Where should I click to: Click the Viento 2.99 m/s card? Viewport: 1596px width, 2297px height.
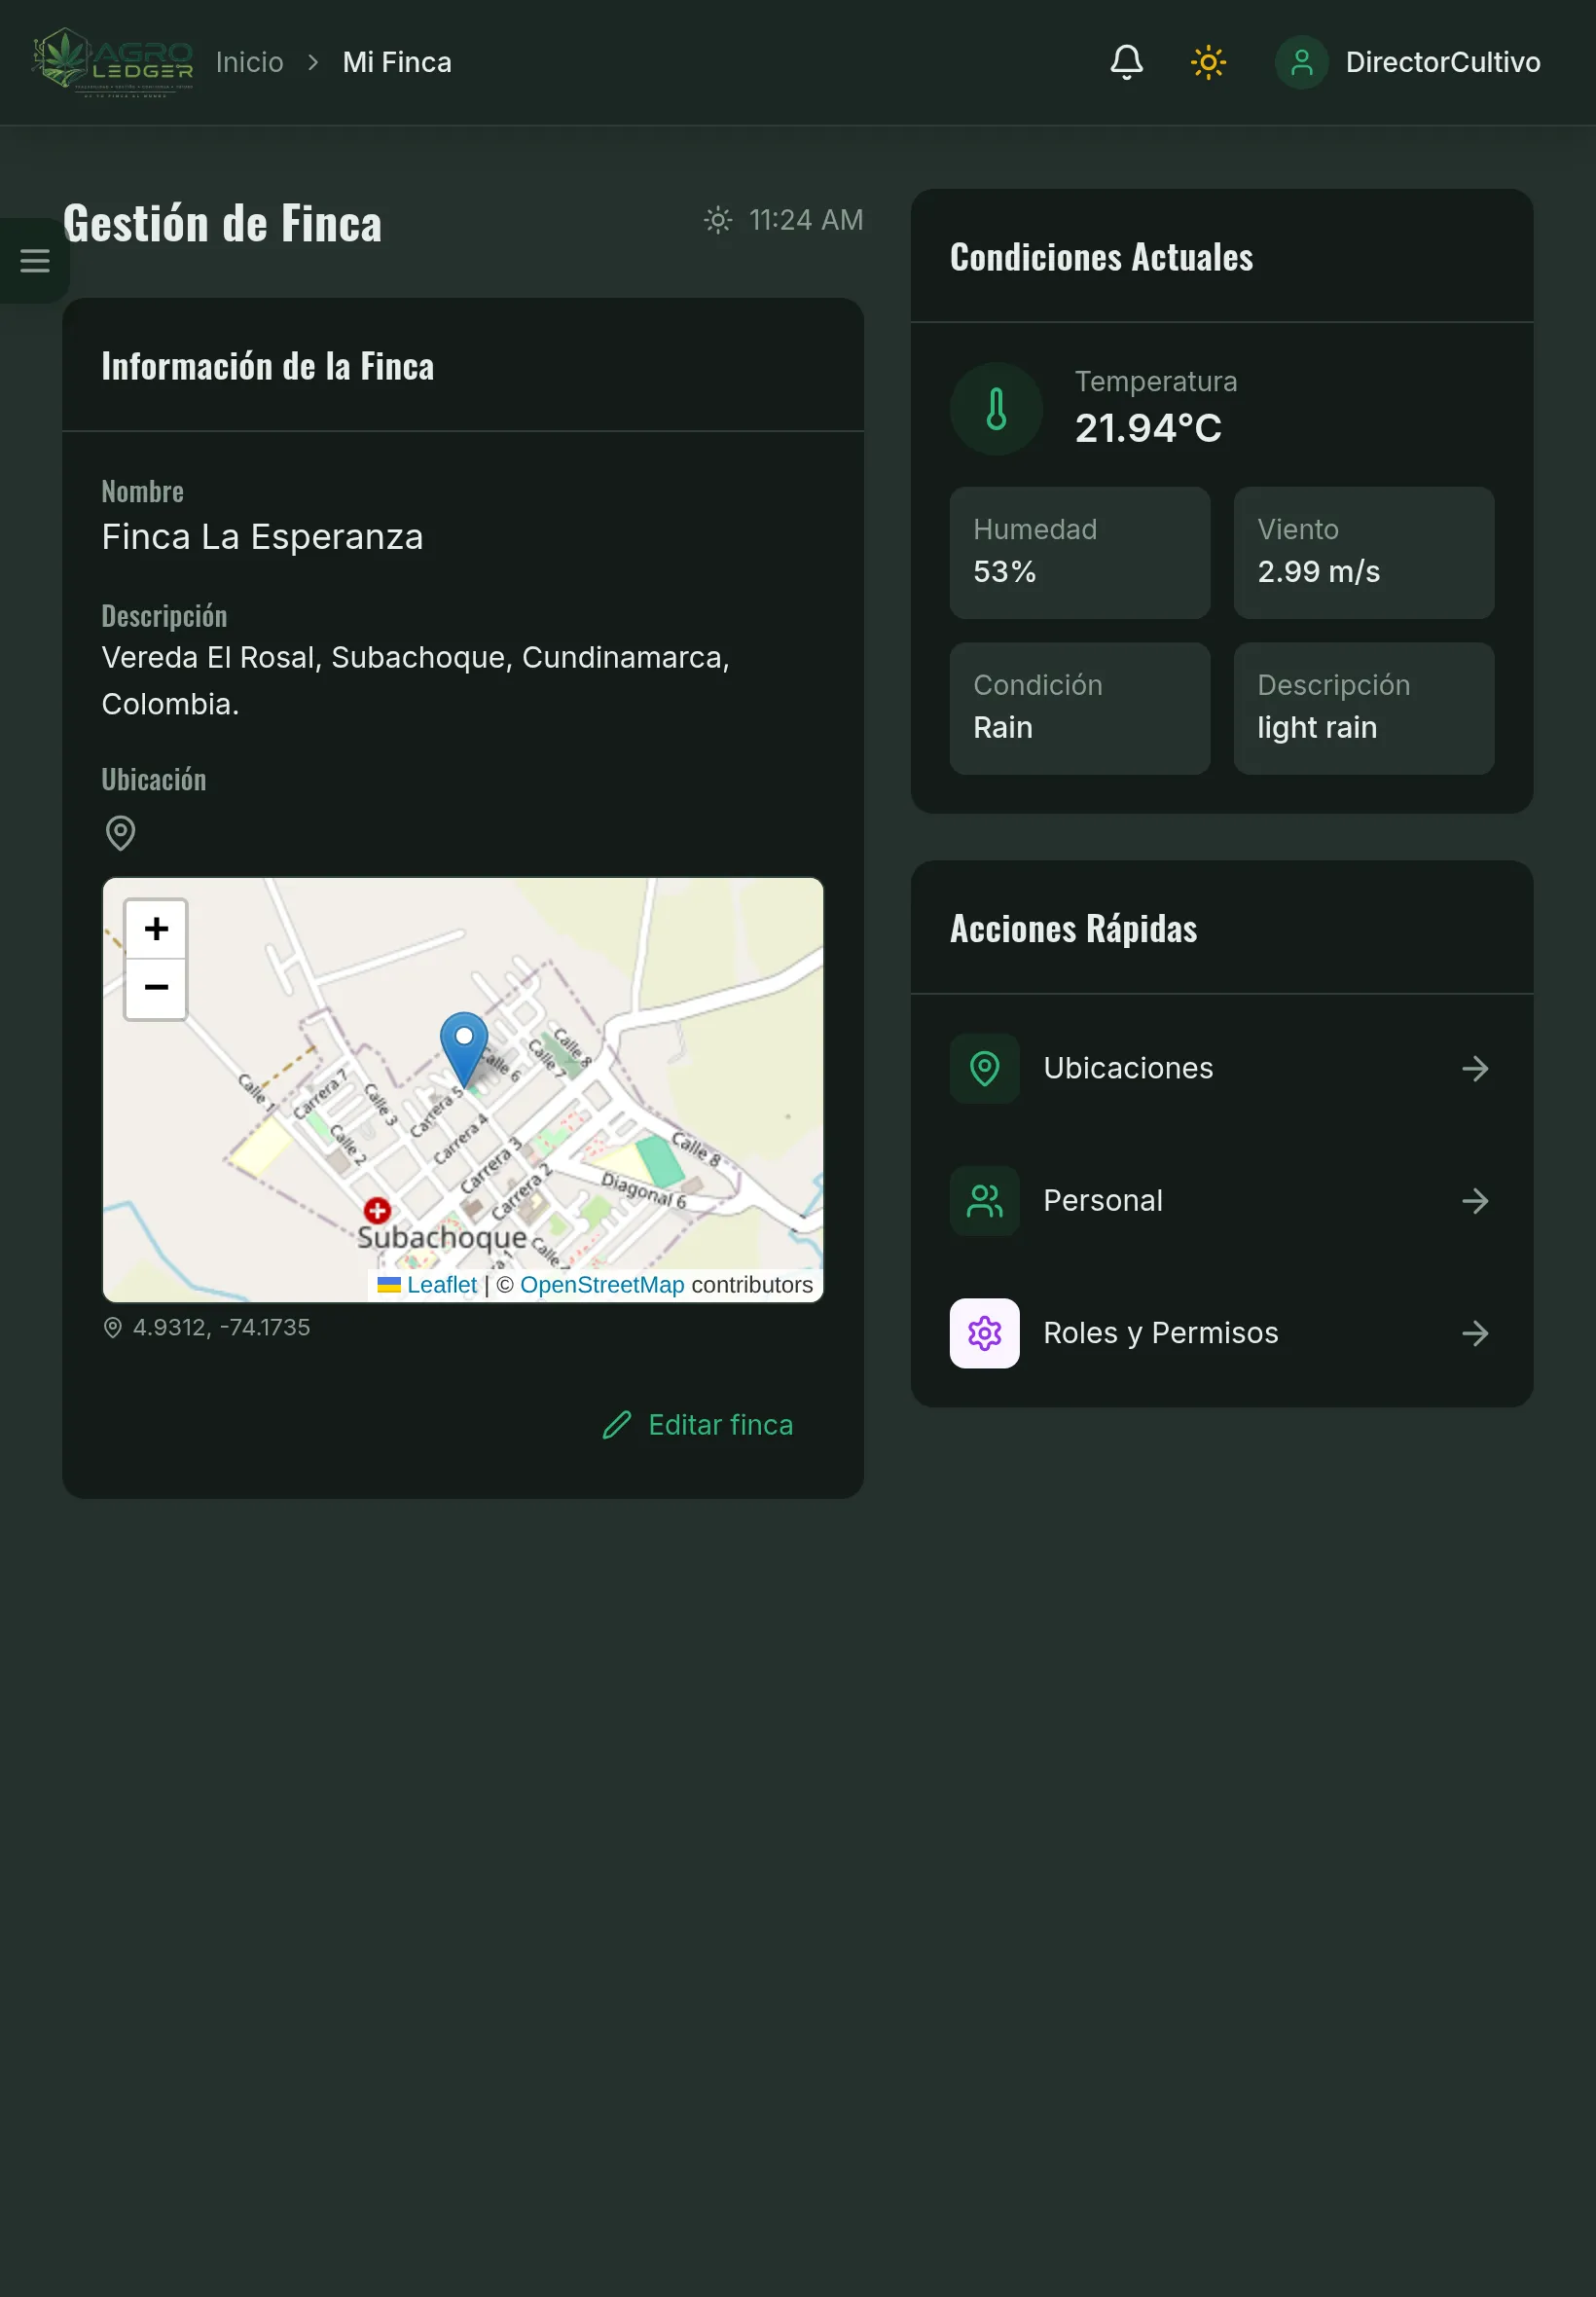(x=1364, y=553)
